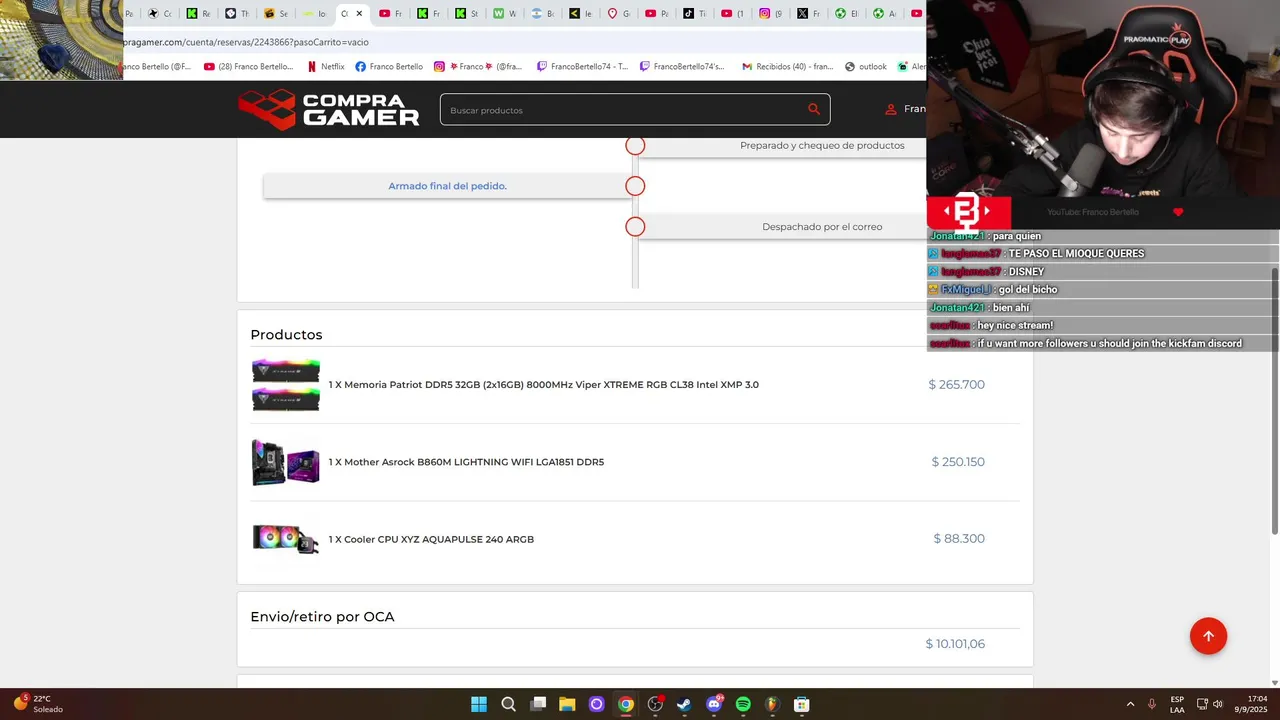The height and width of the screenshot is (720, 1280).
Task: Click the red search magnifier icon
Action: click(x=813, y=109)
